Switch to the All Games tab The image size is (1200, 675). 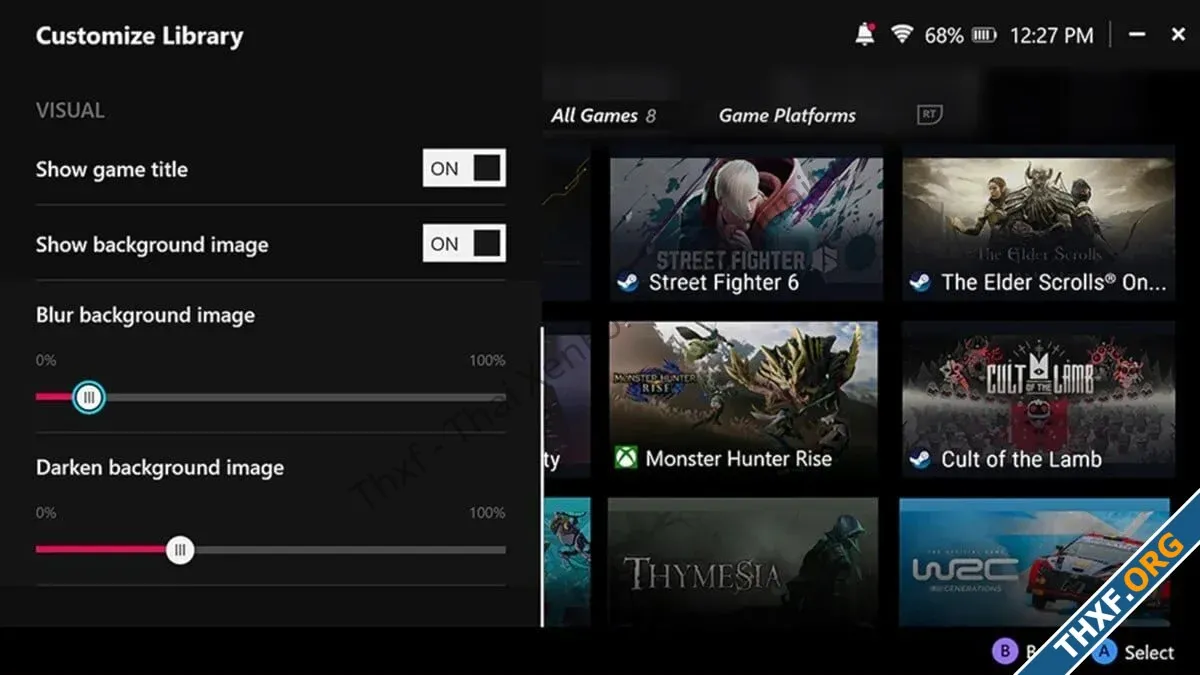pos(603,116)
